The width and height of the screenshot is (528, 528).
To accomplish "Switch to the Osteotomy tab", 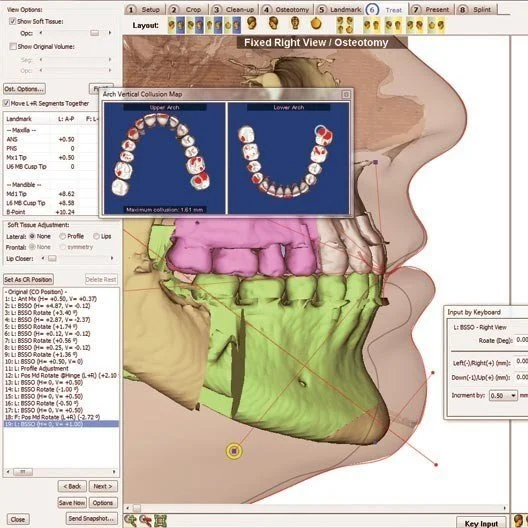I will coord(286,9).
